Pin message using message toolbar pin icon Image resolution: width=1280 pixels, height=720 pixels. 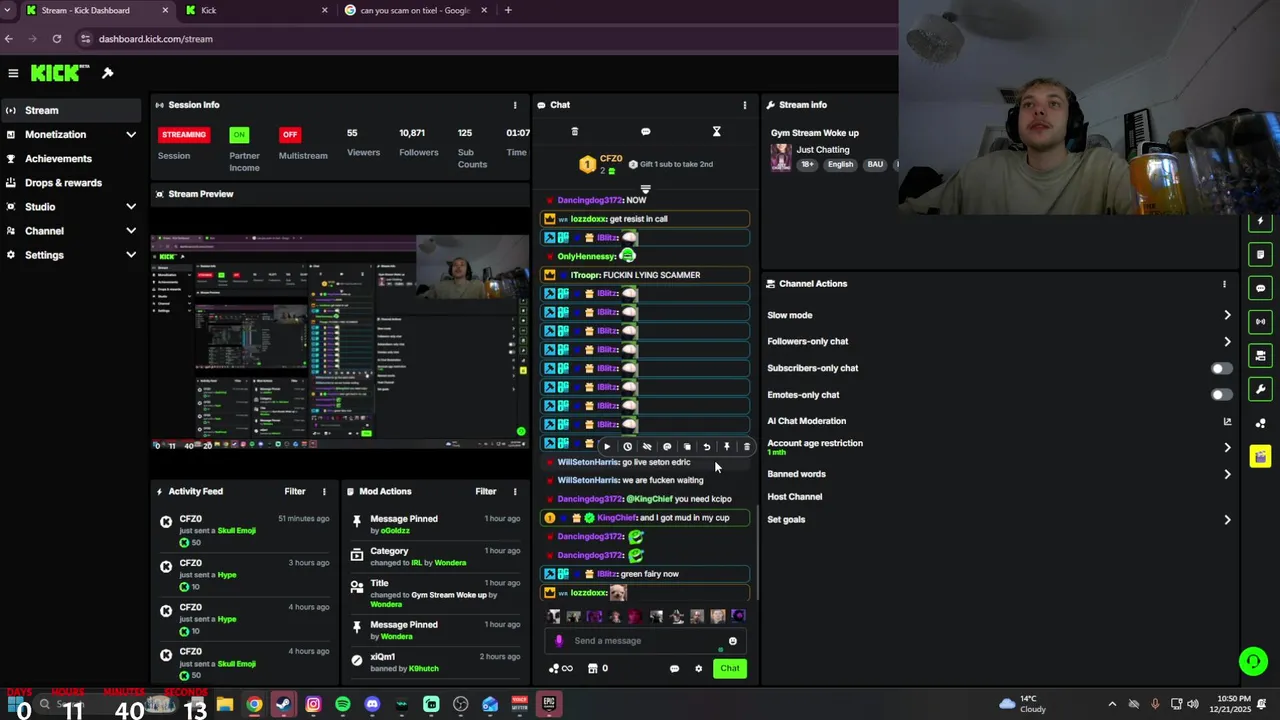(x=727, y=447)
